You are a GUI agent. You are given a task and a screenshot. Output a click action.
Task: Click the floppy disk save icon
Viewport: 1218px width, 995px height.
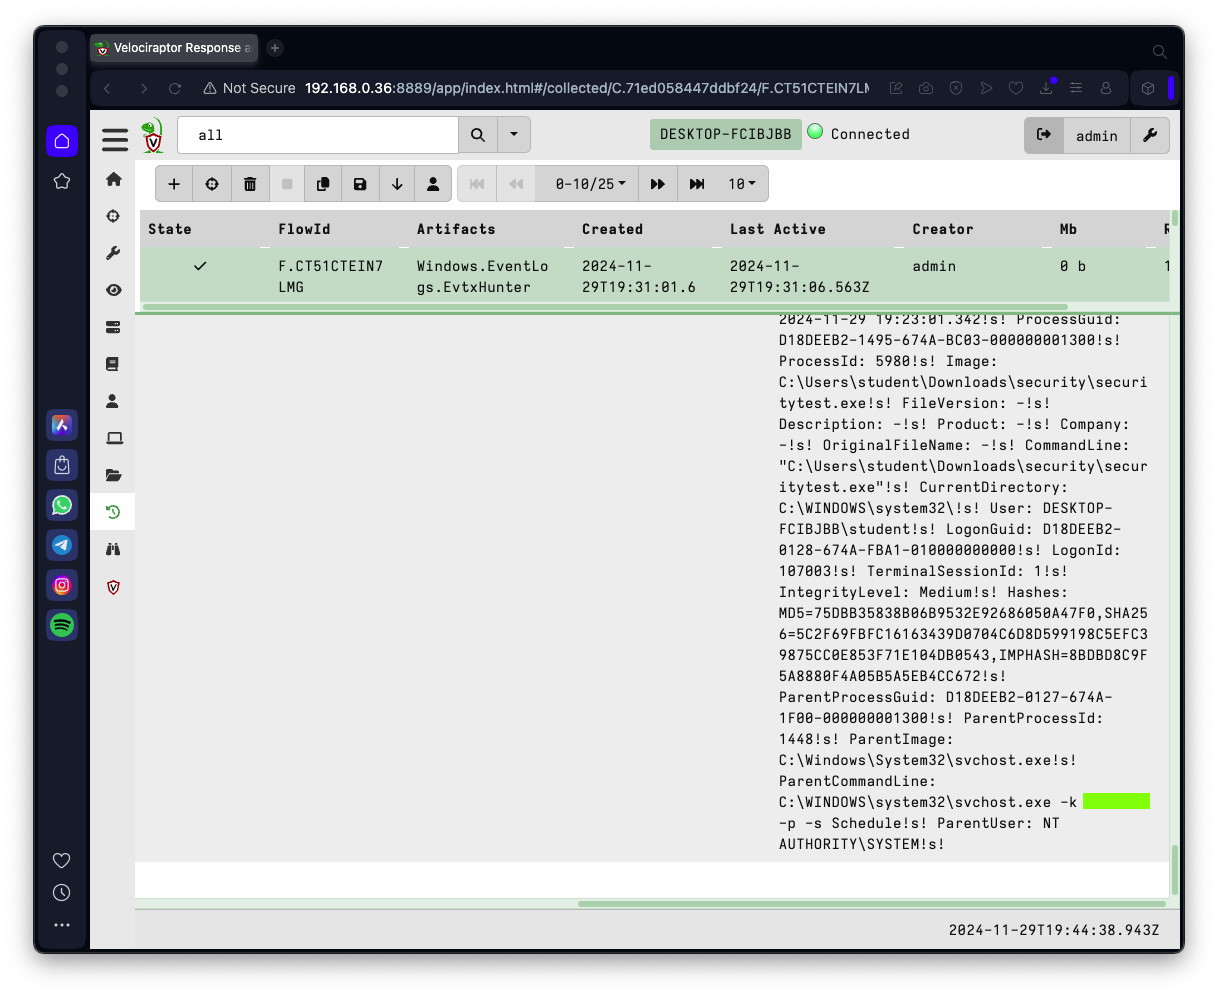(360, 184)
